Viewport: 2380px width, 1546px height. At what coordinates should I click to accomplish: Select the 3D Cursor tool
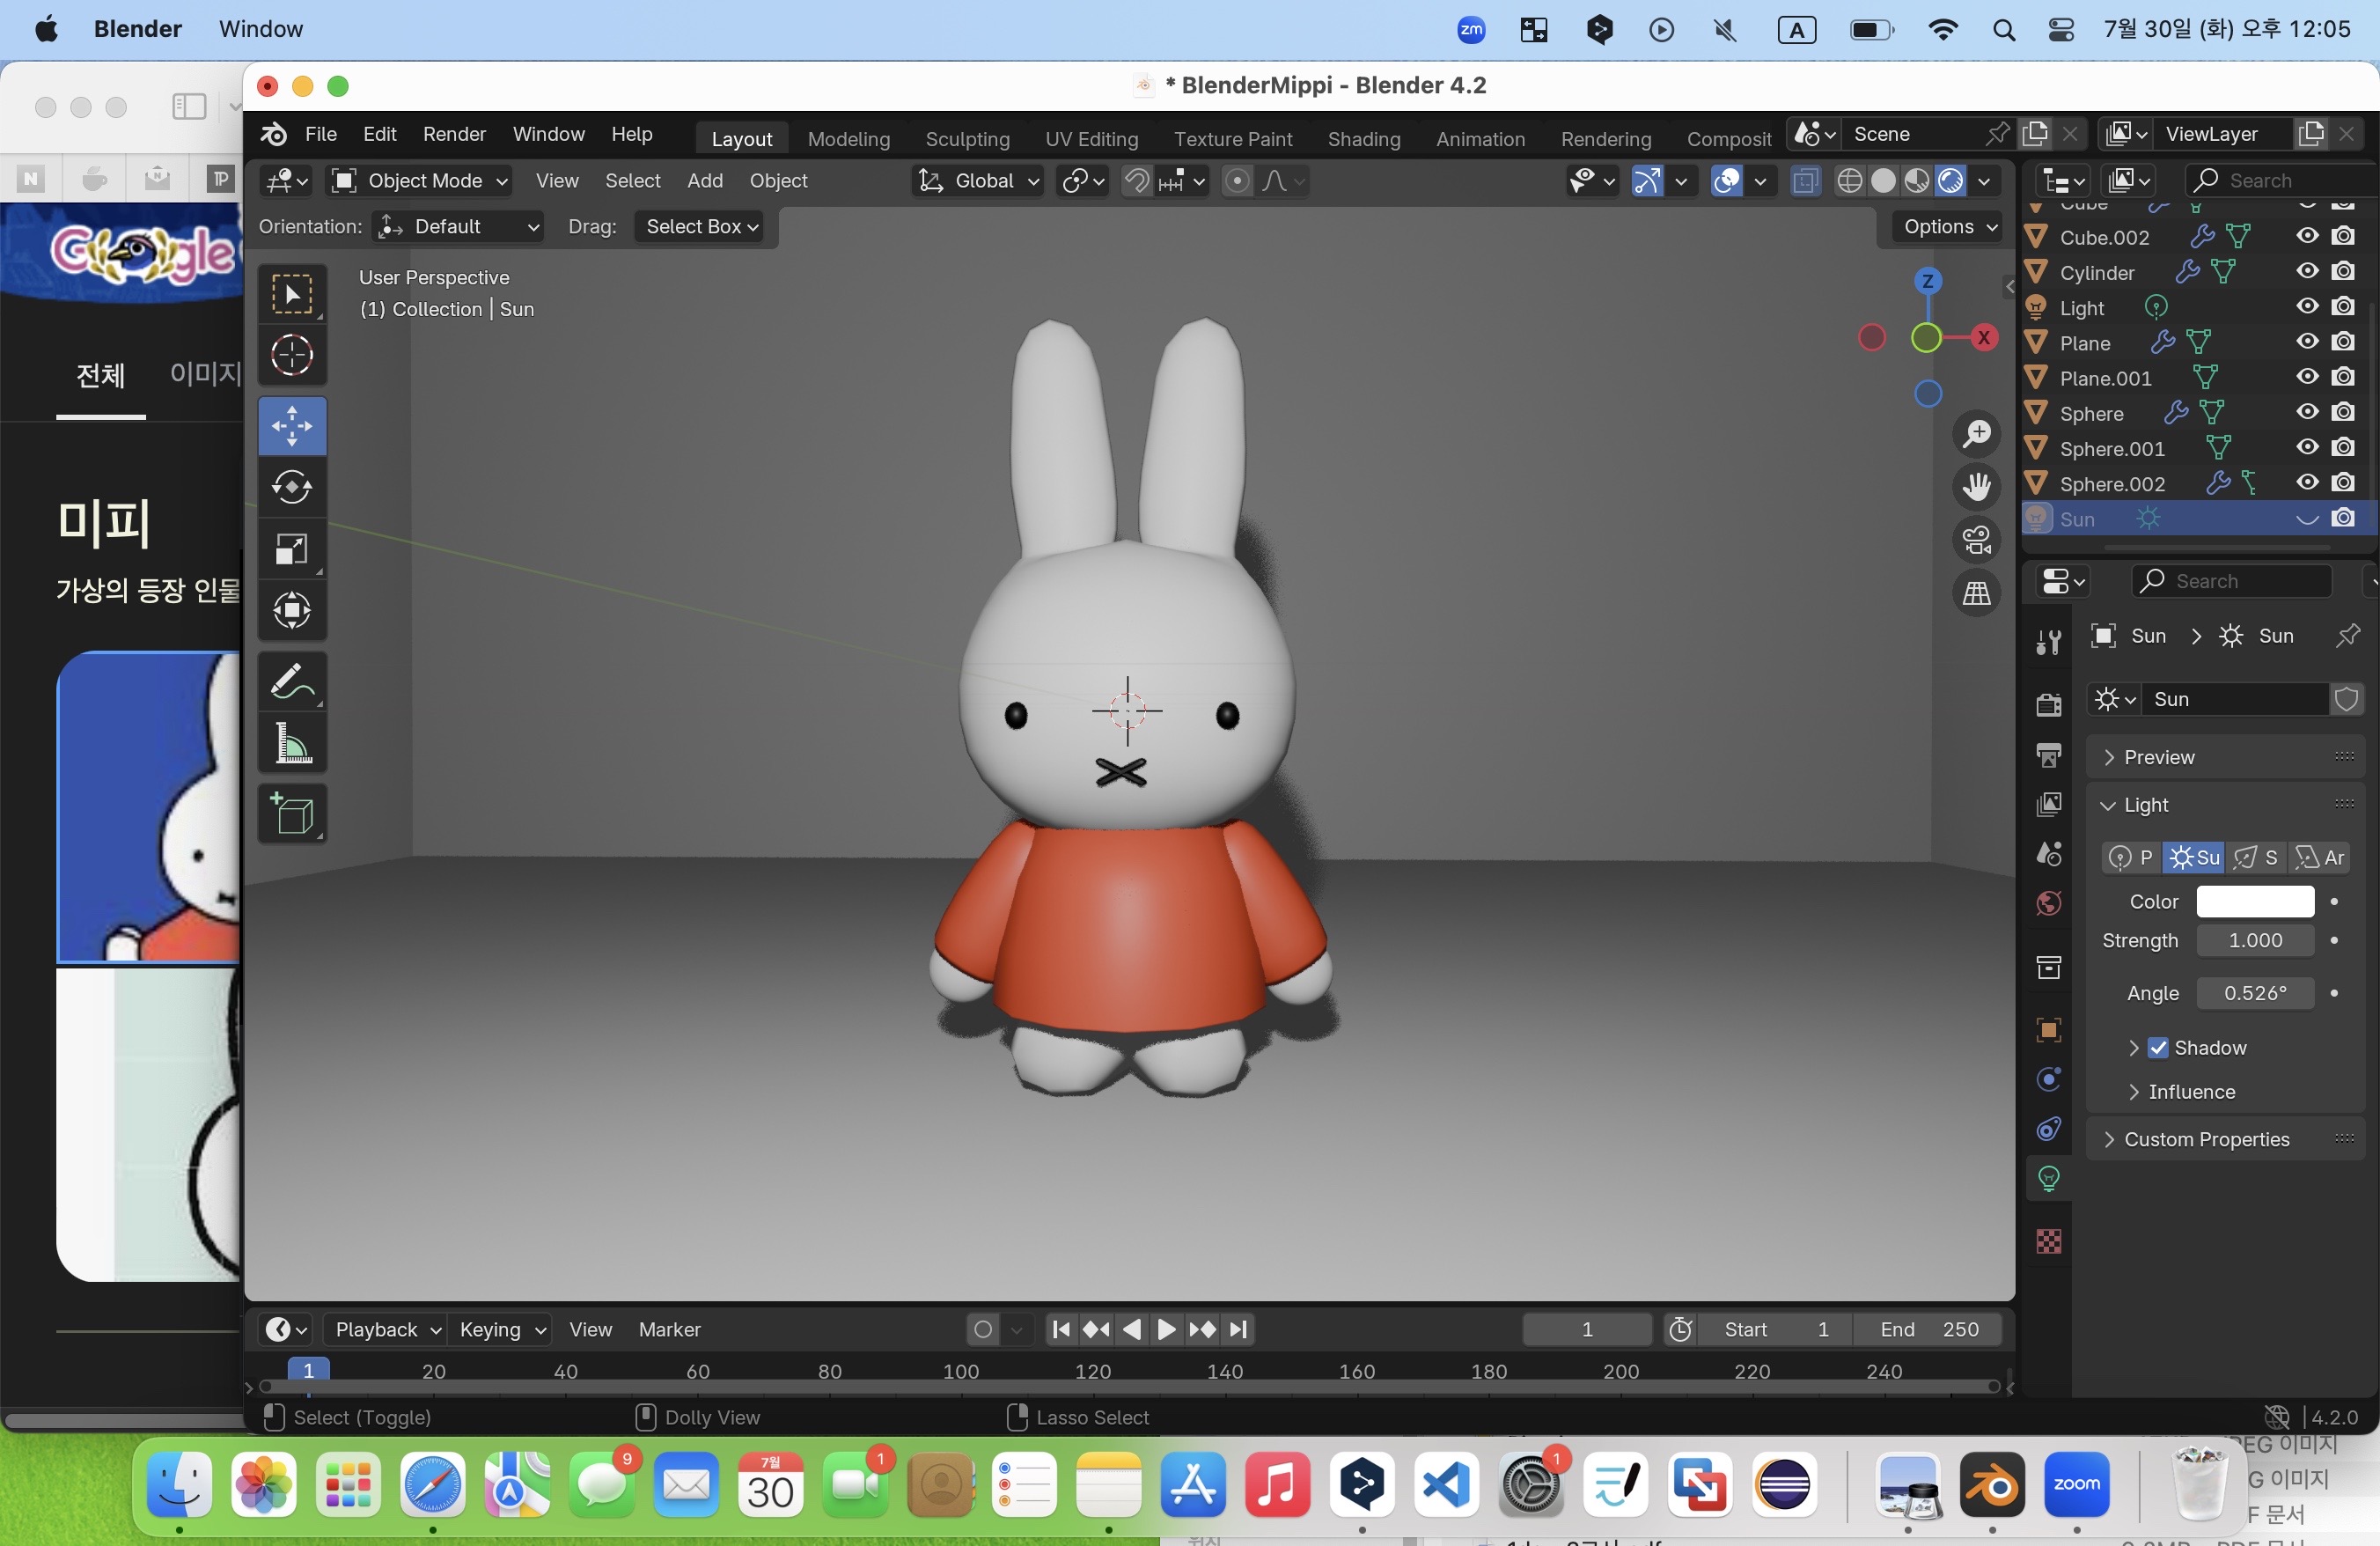coord(292,355)
